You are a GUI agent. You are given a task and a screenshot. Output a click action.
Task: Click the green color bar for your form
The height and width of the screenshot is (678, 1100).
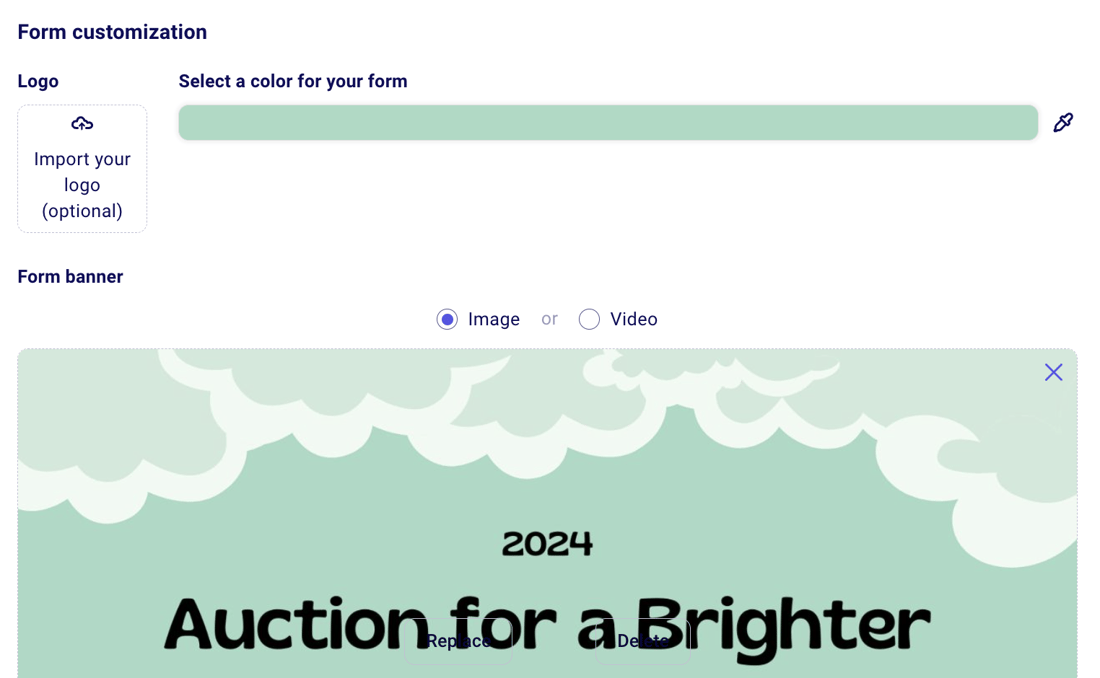607,122
